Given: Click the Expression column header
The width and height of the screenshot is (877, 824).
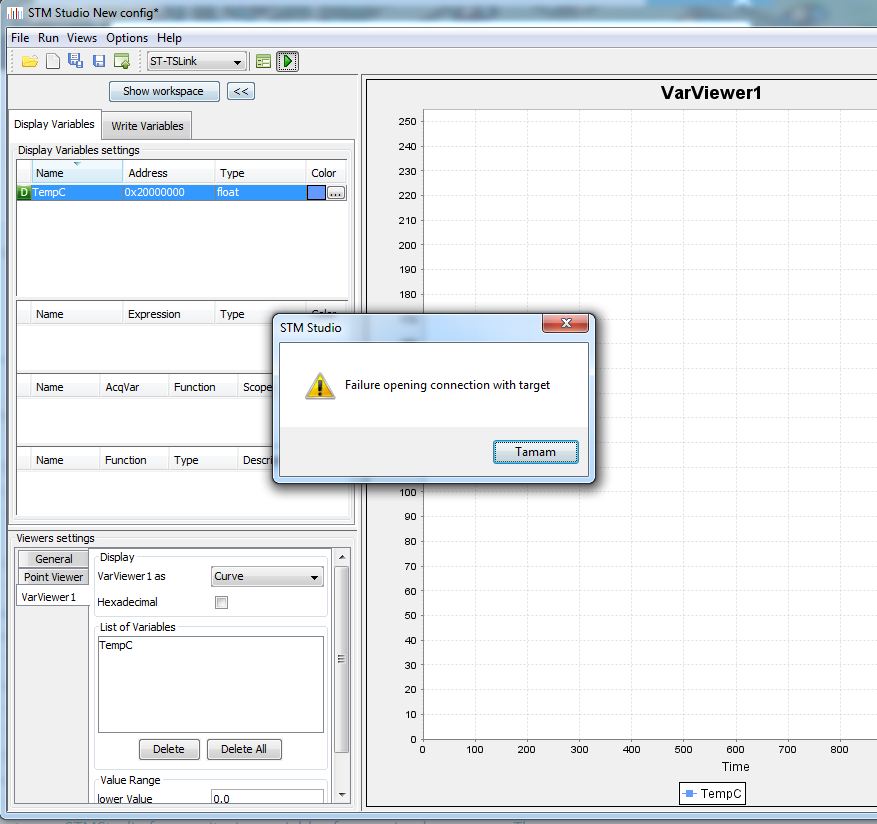Looking at the screenshot, I should coord(168,314).
